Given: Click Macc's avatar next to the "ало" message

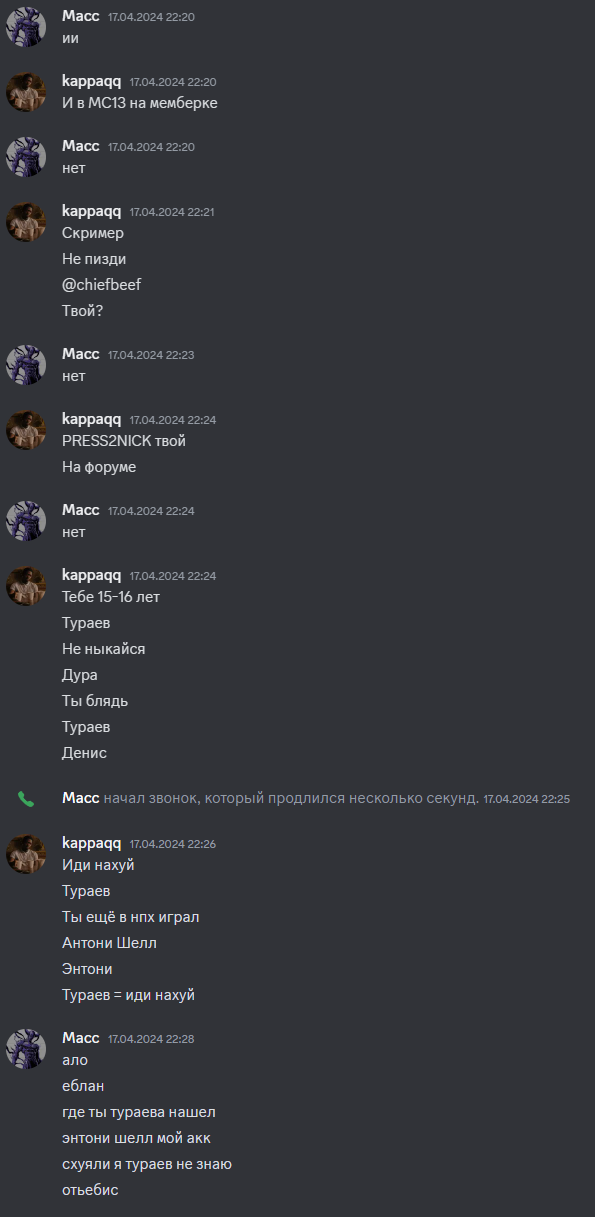Looking at the screenshot, I should click(x=26, y=1049).
